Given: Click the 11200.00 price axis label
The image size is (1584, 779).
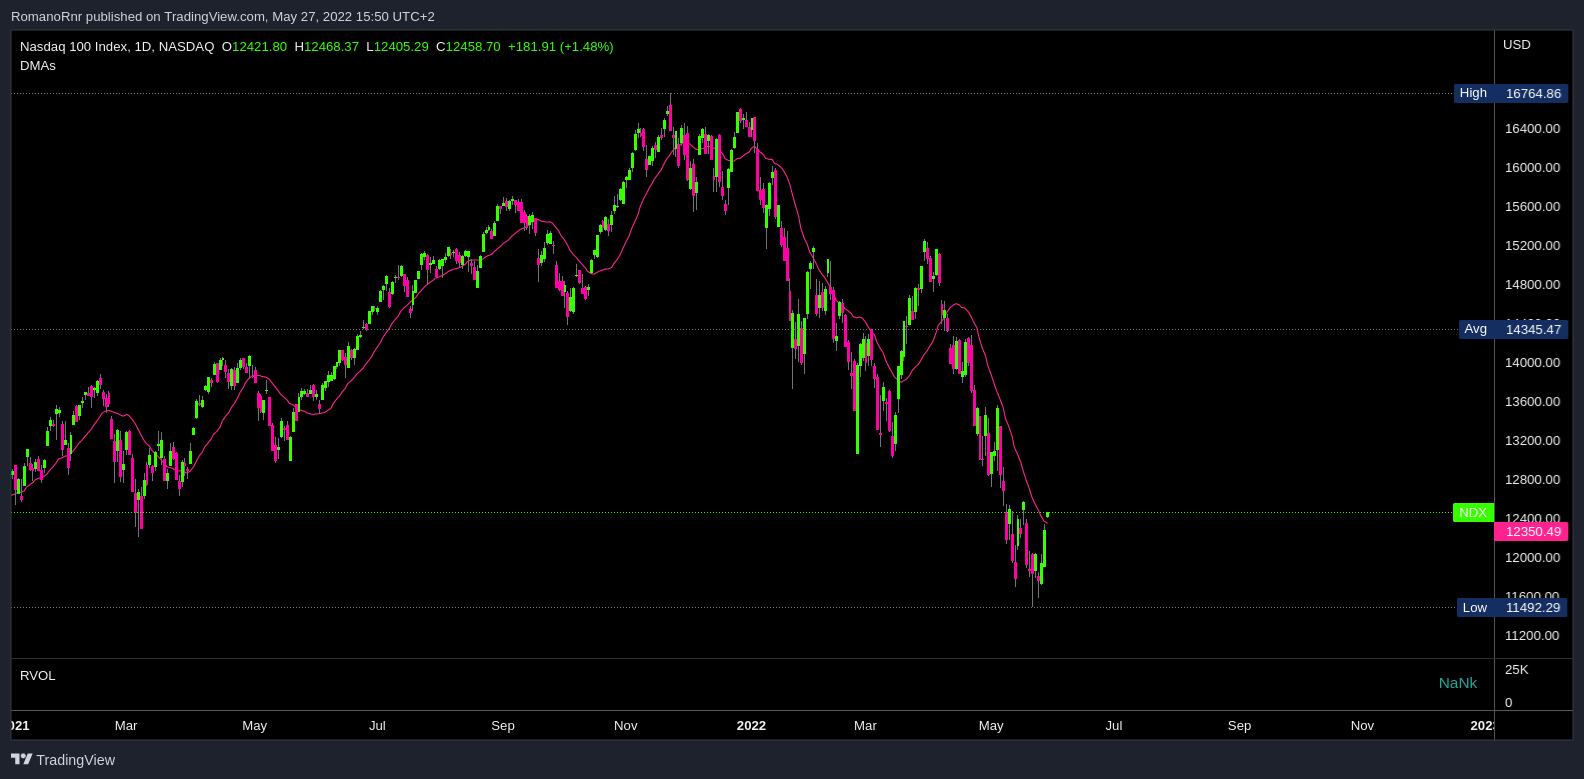Looking at the screenshot, I should click(1532, 635).
